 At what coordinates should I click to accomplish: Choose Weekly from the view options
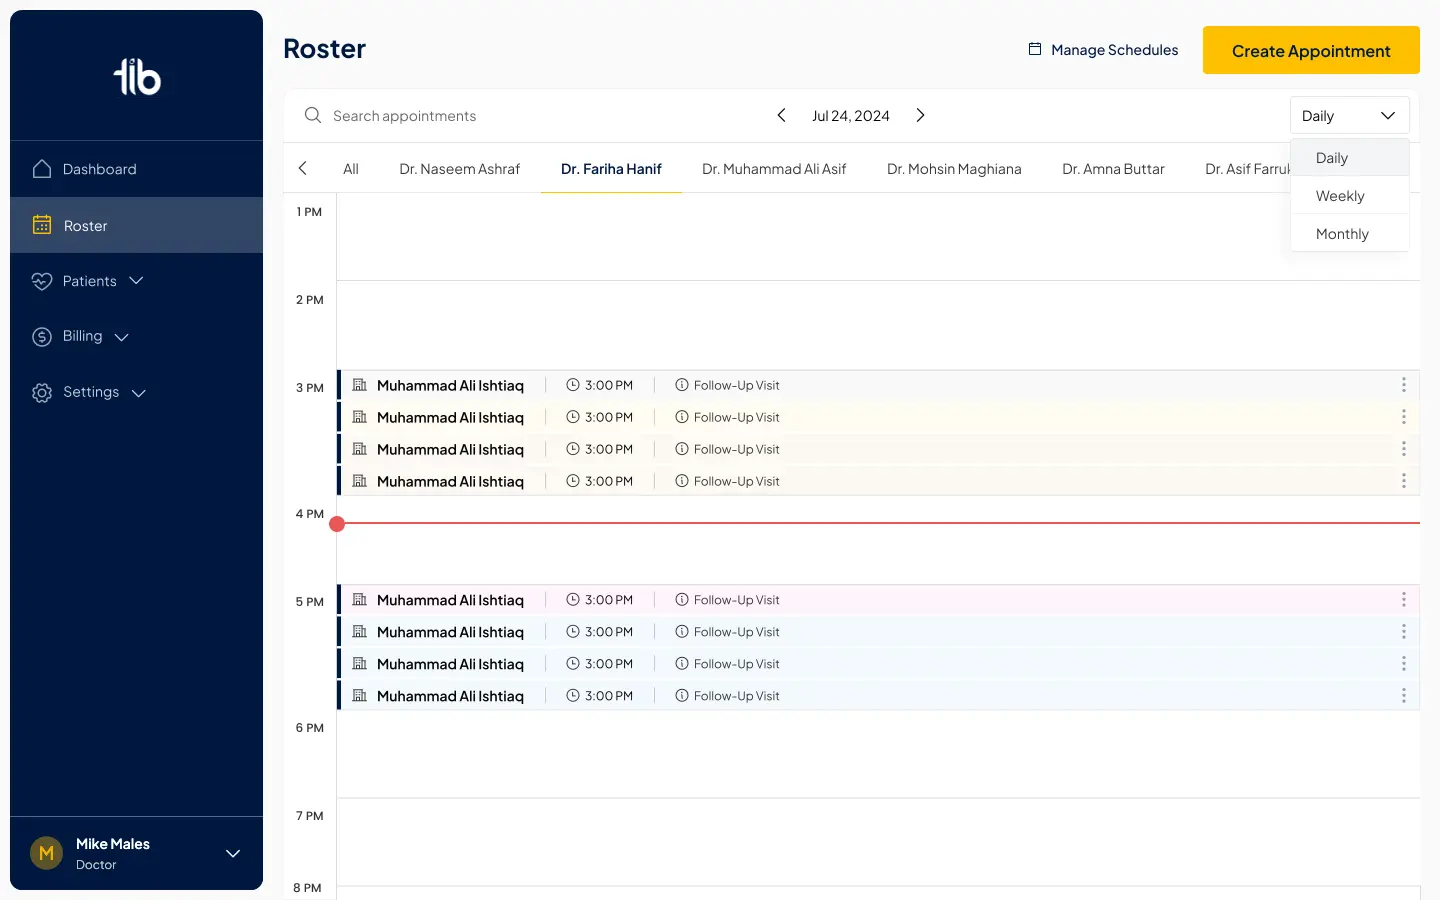(x=1350, y=196)
